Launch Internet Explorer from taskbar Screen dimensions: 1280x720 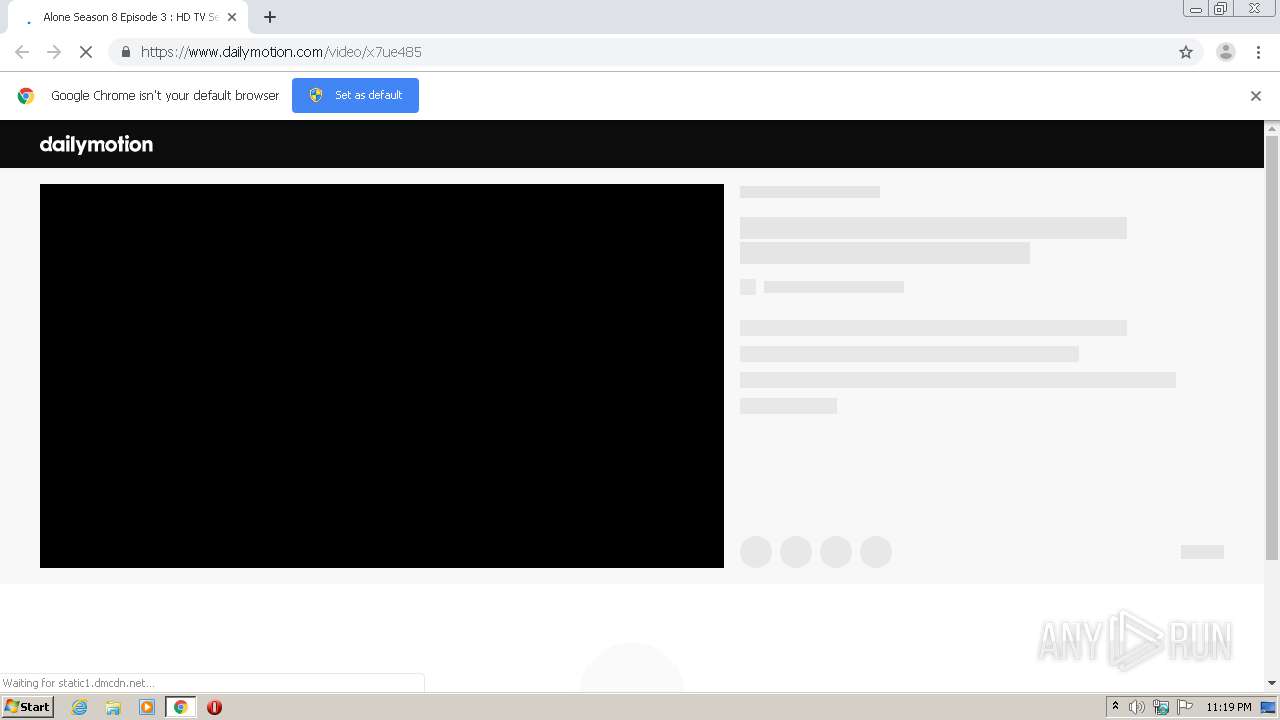click(x=80, y=707)
